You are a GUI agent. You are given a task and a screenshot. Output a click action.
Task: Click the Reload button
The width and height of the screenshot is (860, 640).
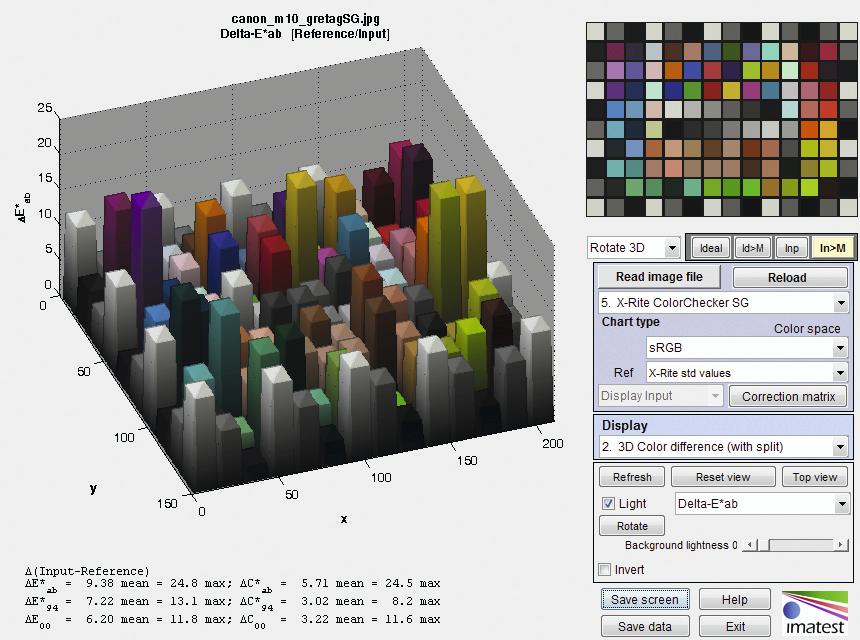(x=790, y=277)
